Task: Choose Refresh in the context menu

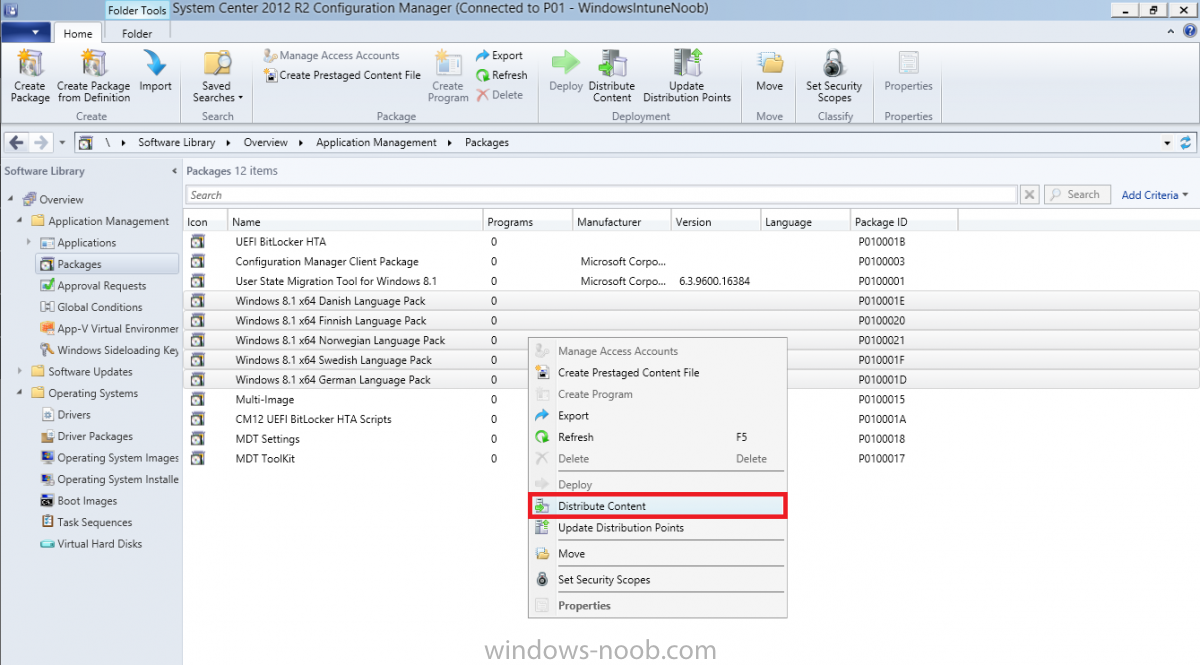Action: point(657,437)
